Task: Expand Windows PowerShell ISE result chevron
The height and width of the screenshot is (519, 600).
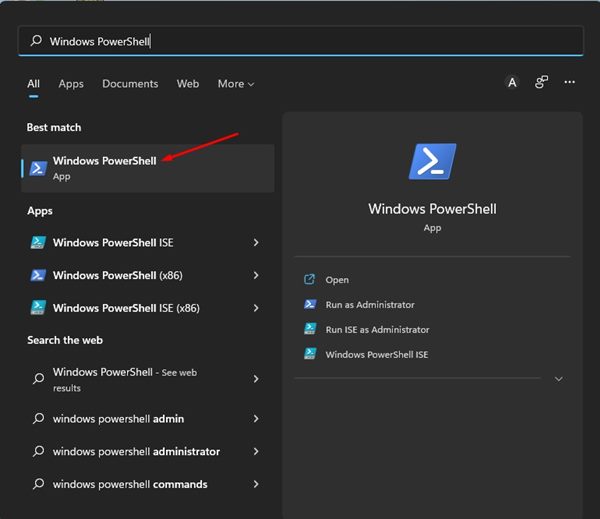Action: pyautogui.click(x=256, y=242)
